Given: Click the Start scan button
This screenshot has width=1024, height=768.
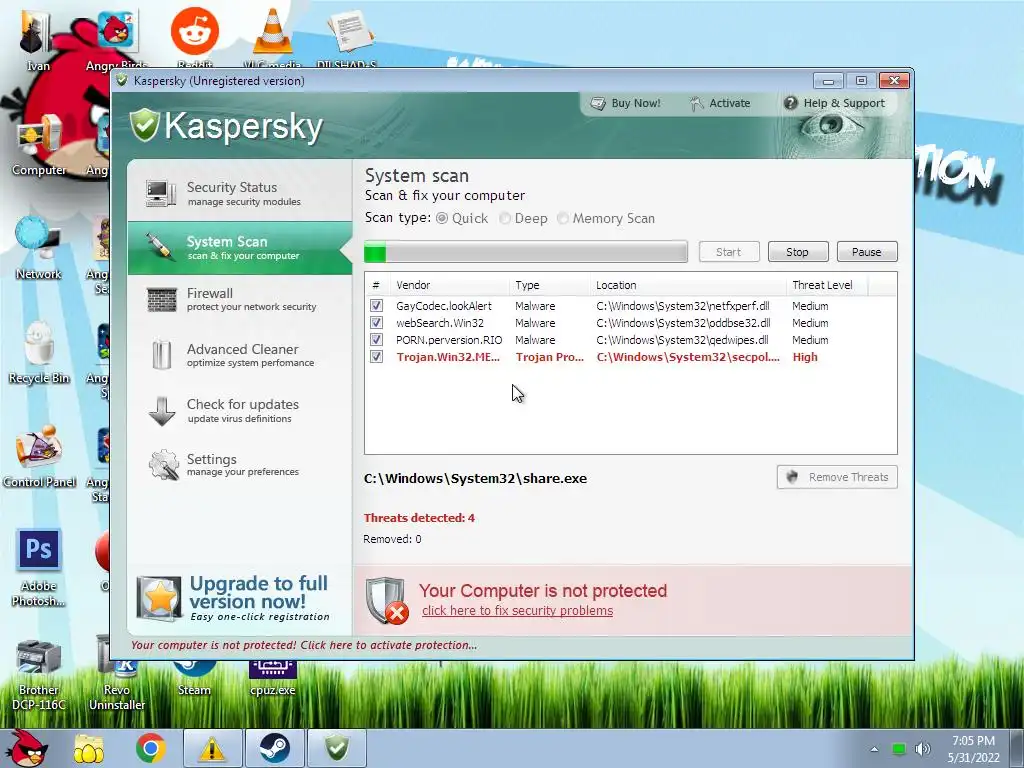Looking at the screenshot, I should pos(729,252).
